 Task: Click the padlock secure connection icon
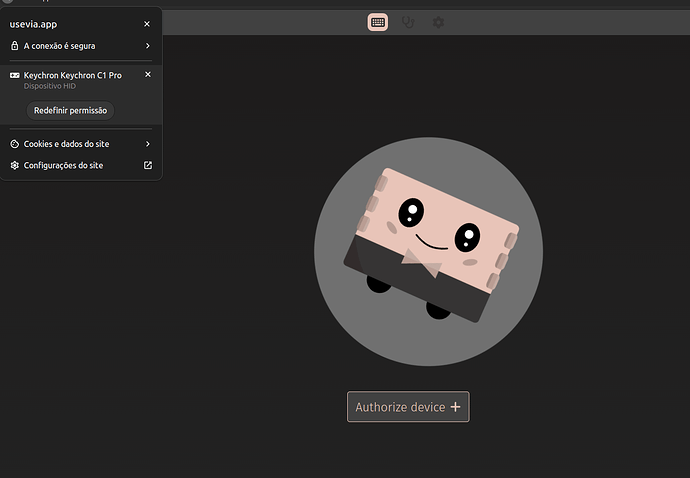tap(15, 46)
